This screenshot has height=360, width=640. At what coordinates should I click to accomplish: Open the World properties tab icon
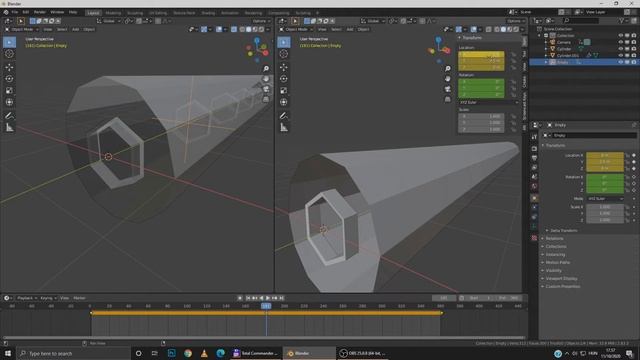click(534, 186)
